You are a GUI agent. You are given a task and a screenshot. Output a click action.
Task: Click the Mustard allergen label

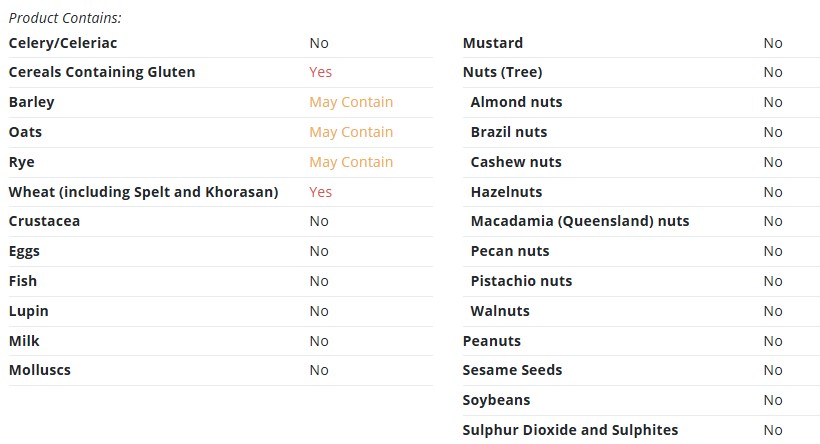click(x=493, y=43)
